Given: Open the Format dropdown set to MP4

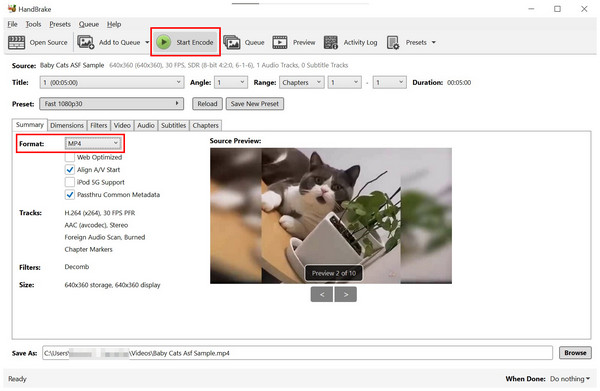Looking at the screenshot, I should 93,143.
